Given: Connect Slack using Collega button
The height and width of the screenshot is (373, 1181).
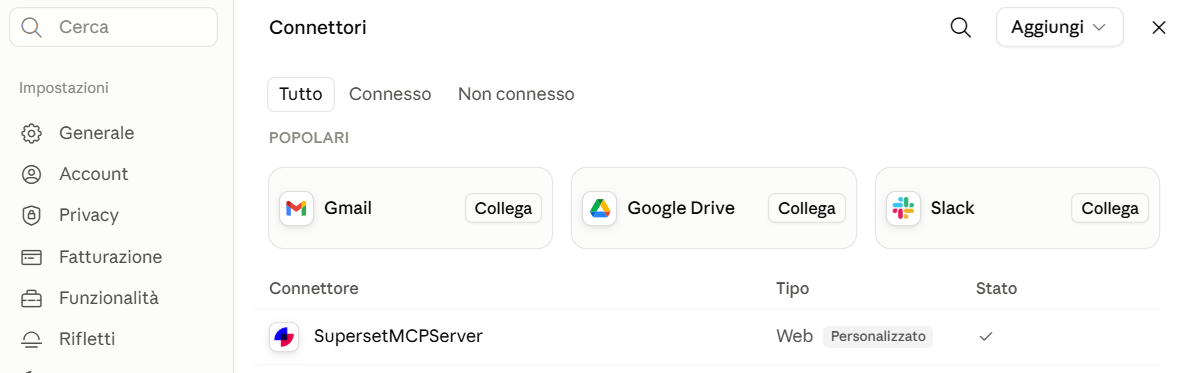Looking at the screenshot, I should coord(1109,209).
